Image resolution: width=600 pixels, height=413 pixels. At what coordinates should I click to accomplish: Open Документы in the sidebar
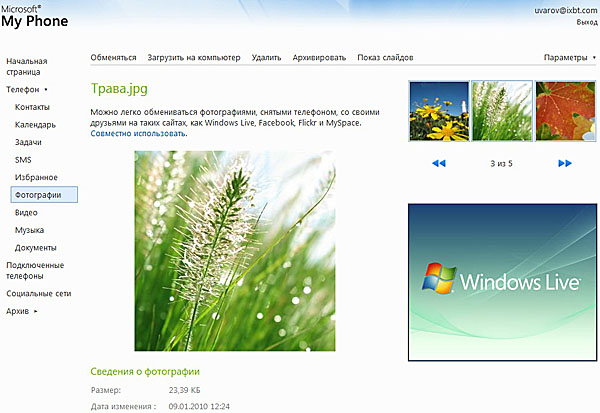pyautogui.click(x=36, y=248)
